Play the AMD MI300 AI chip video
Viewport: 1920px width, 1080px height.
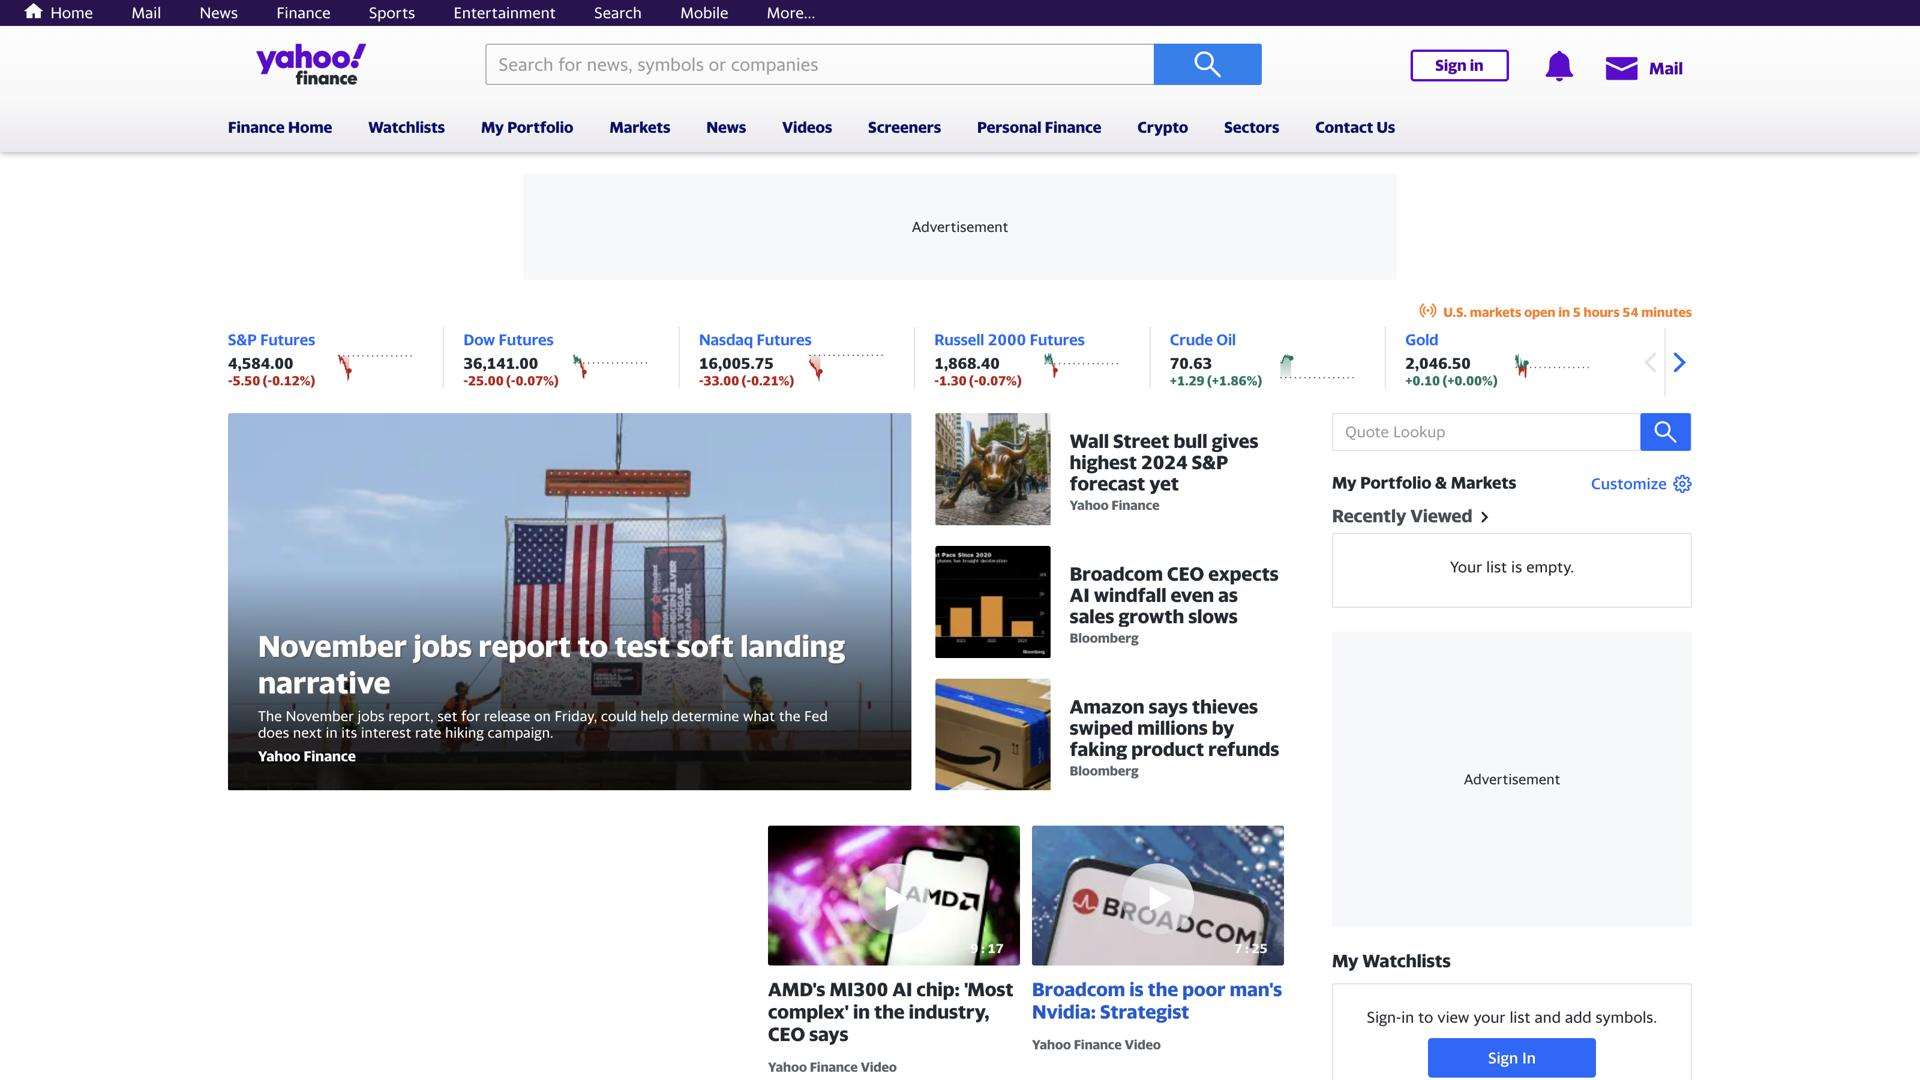point(893,895)
